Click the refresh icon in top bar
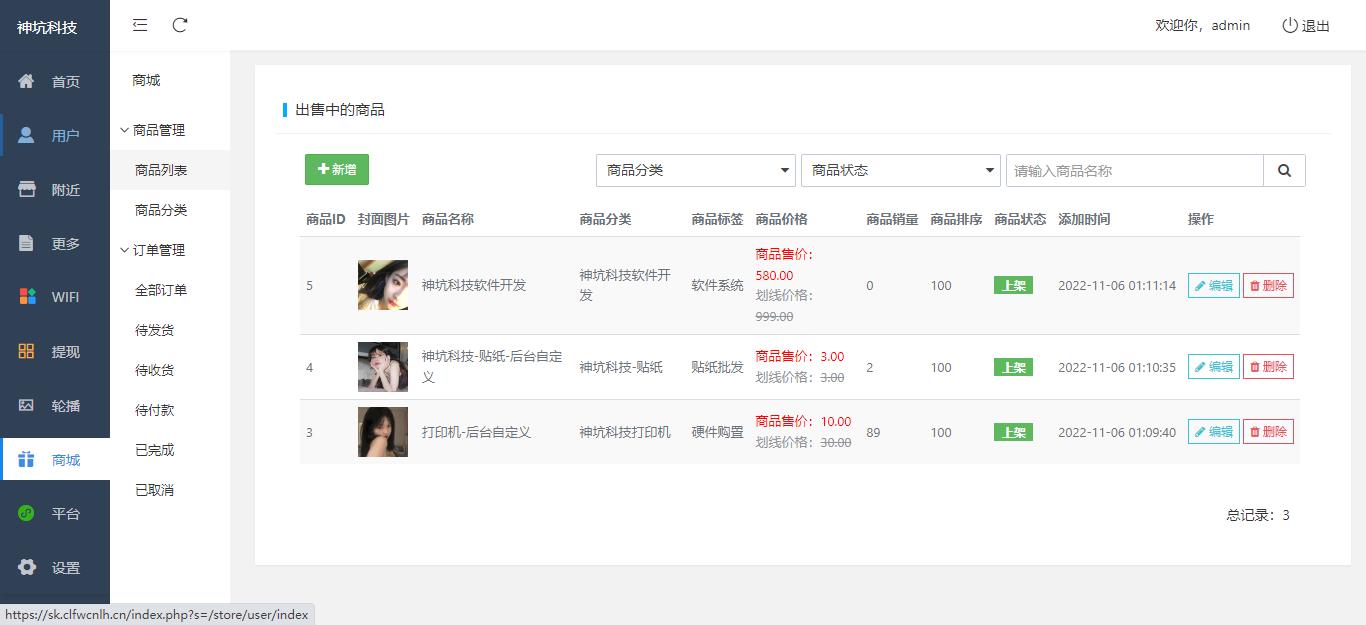The width and height of the screenshot is (1366, 625). tap(180, 25)
